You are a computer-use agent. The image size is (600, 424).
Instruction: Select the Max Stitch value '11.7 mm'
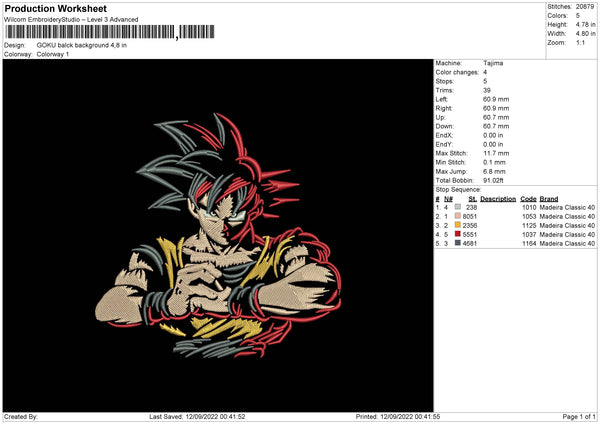(496, 153)
